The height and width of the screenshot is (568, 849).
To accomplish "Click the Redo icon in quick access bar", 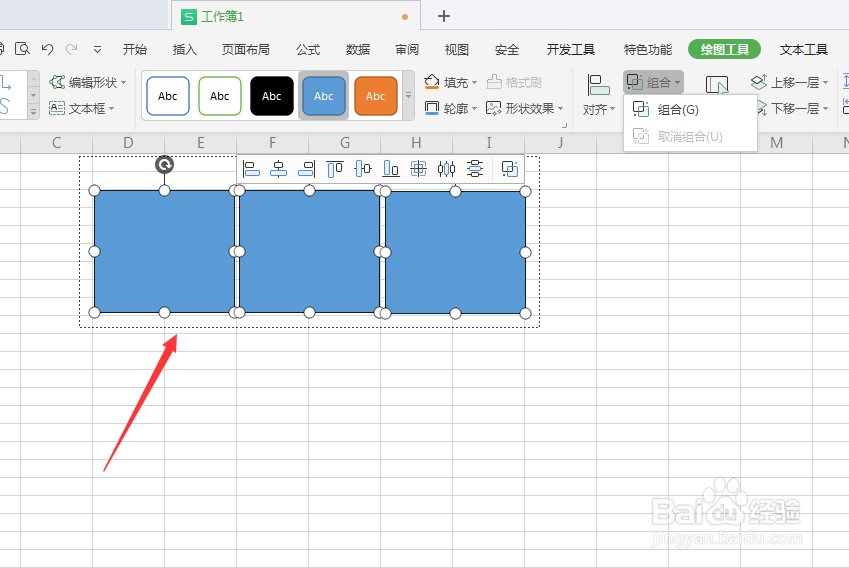I will click(x=71, y=49).
